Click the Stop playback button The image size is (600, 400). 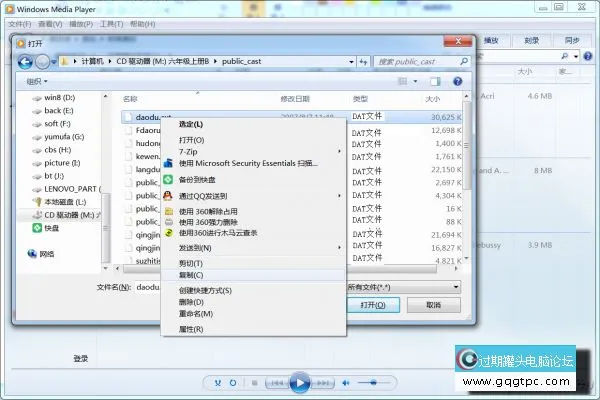tap(254, 382)
